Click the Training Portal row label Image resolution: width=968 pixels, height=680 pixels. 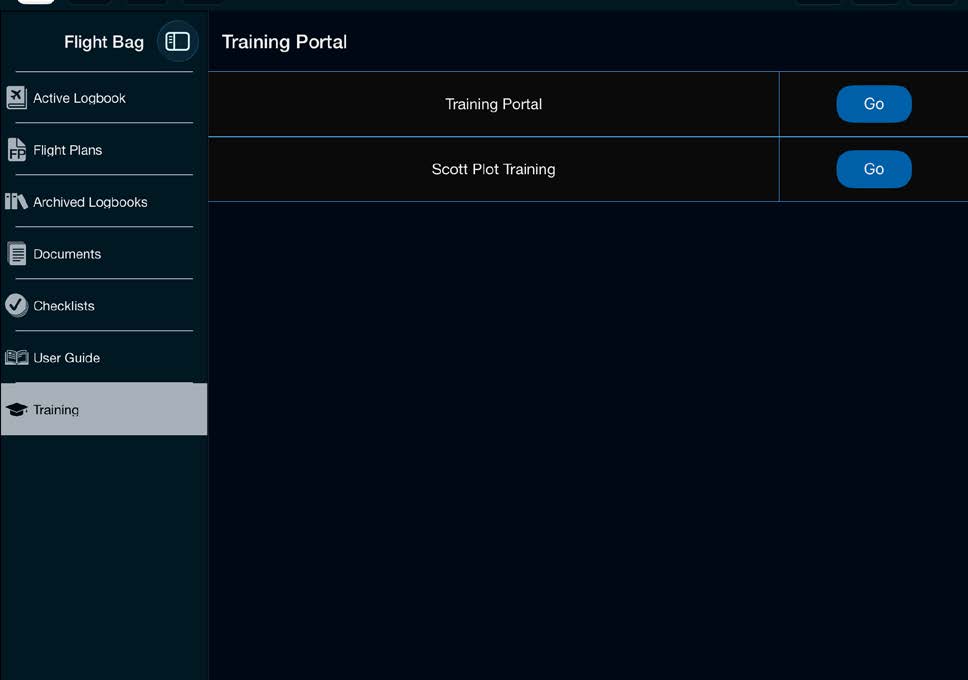tap(493, 104)
